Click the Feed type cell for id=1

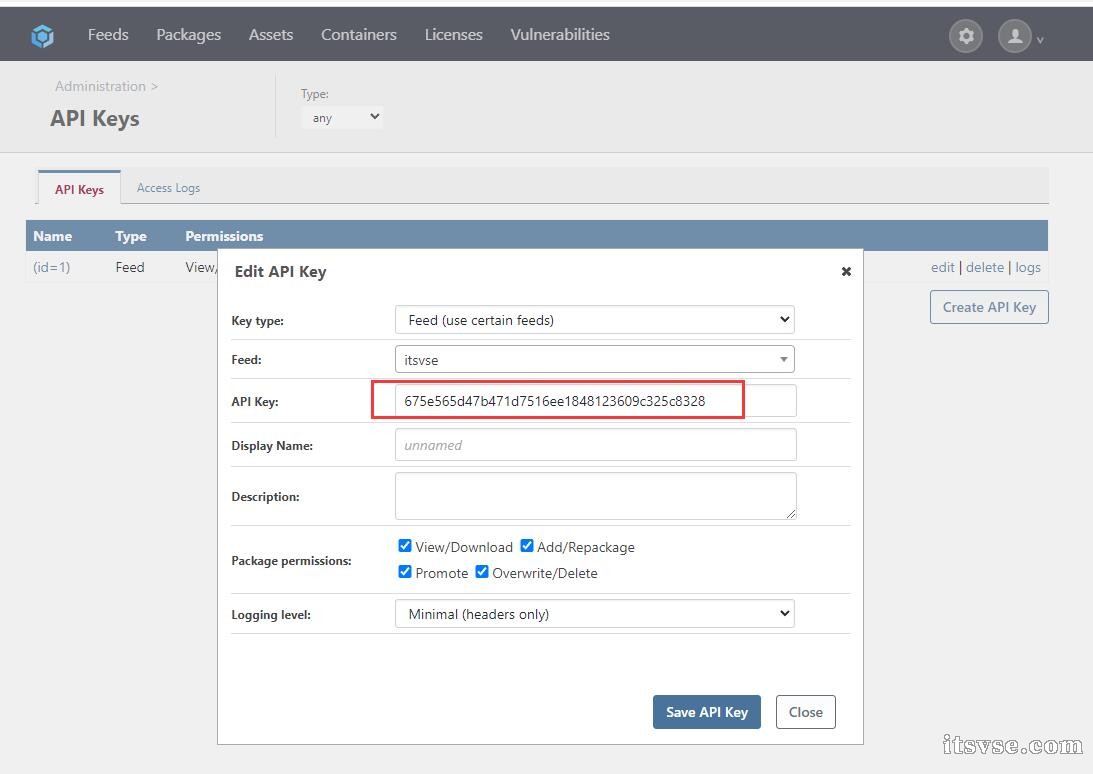130,268
